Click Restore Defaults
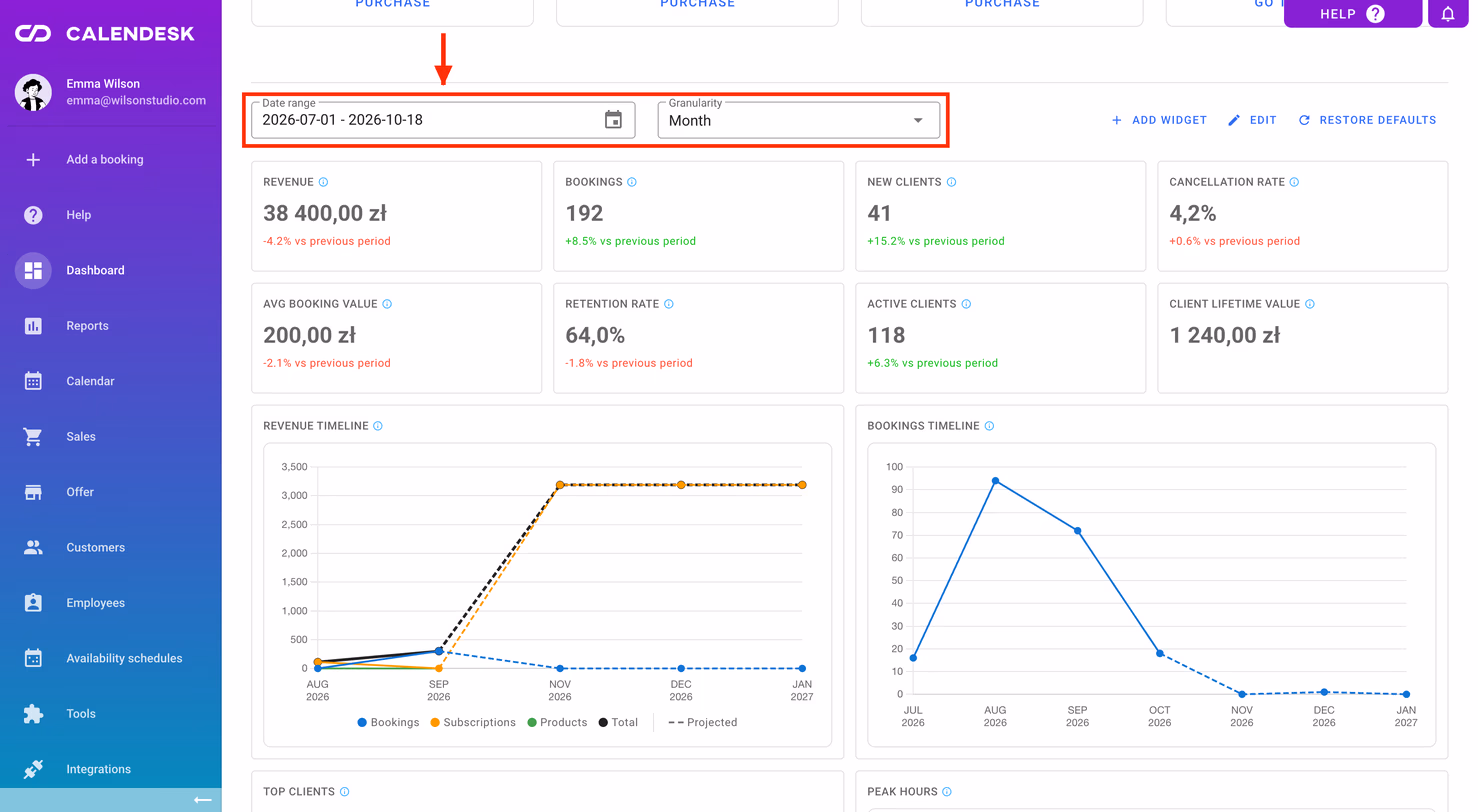The height and width of the screenshot is (812, 1478). click(x=1367, y=120)
